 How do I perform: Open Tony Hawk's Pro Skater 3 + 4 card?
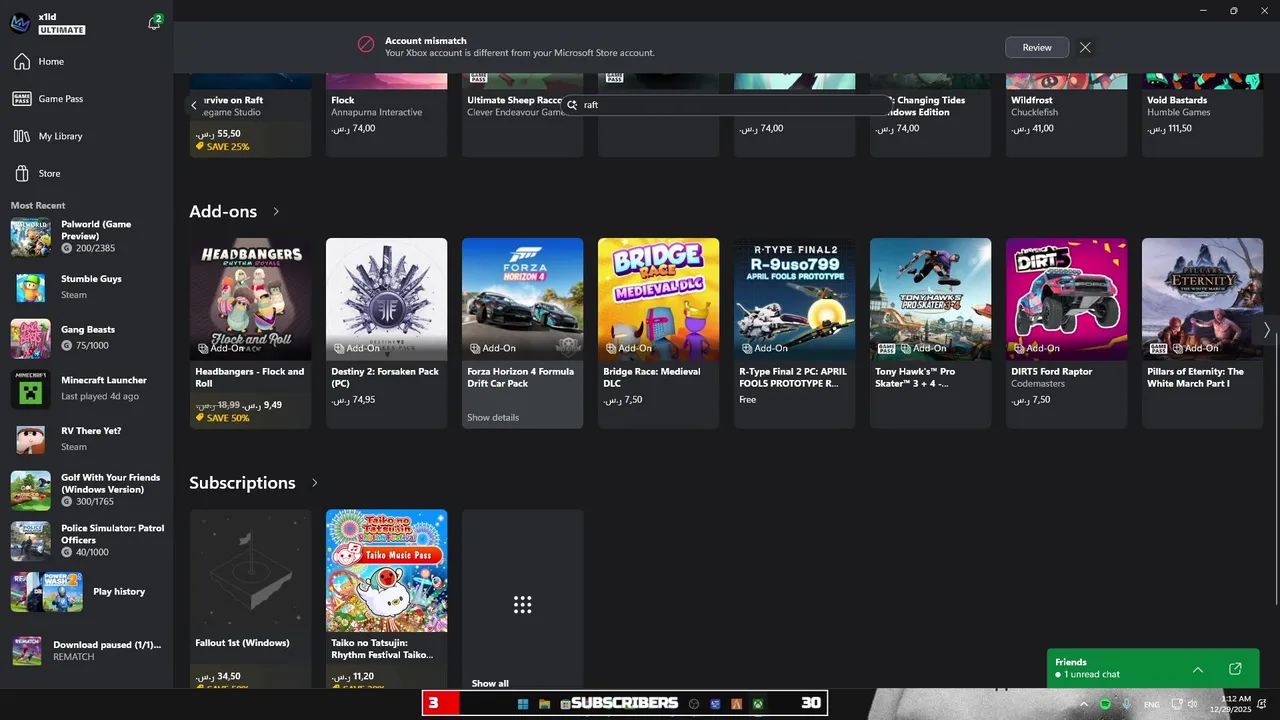pos(930,333)
